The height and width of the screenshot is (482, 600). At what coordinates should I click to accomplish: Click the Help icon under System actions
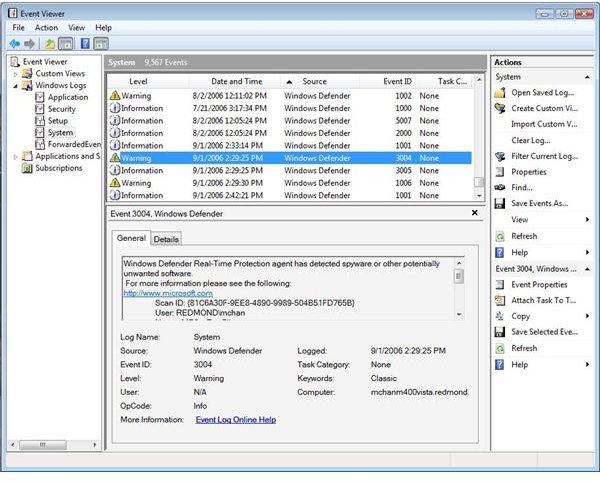(x=500, y=252)
